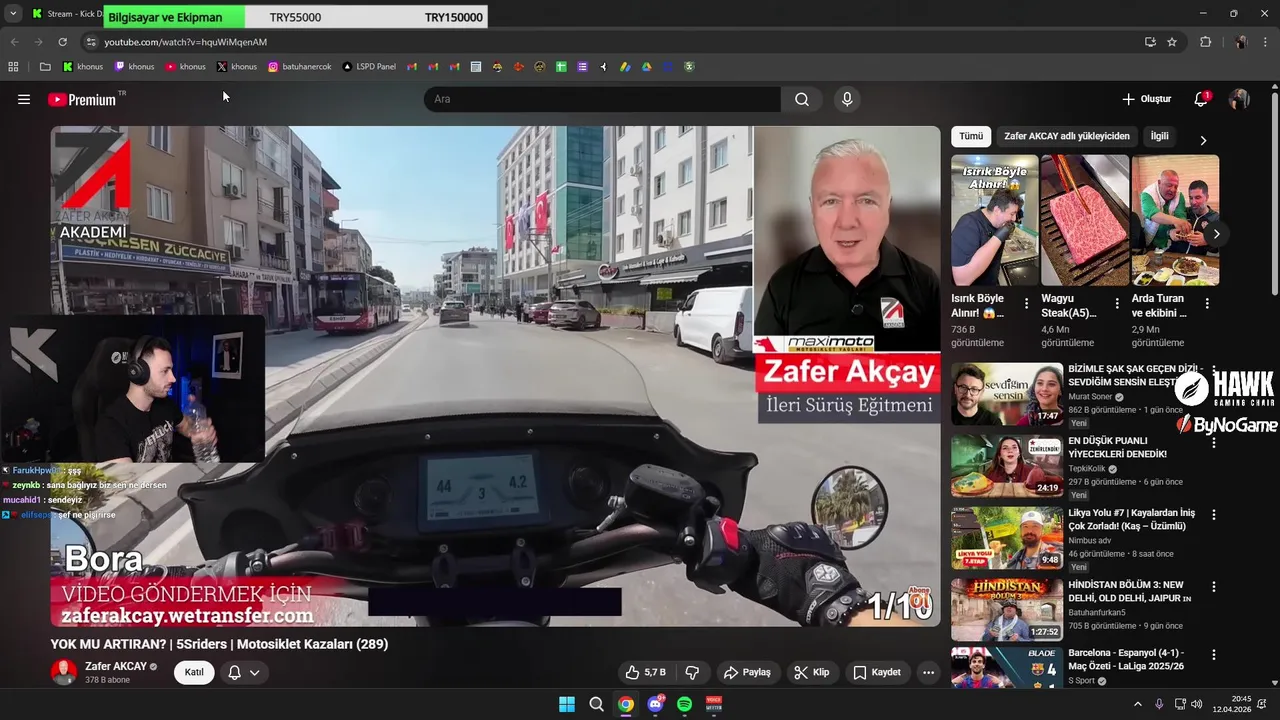Open the Google Drive bookmark icon
The width and height of the screenshot is (1280, 720).
647,67
